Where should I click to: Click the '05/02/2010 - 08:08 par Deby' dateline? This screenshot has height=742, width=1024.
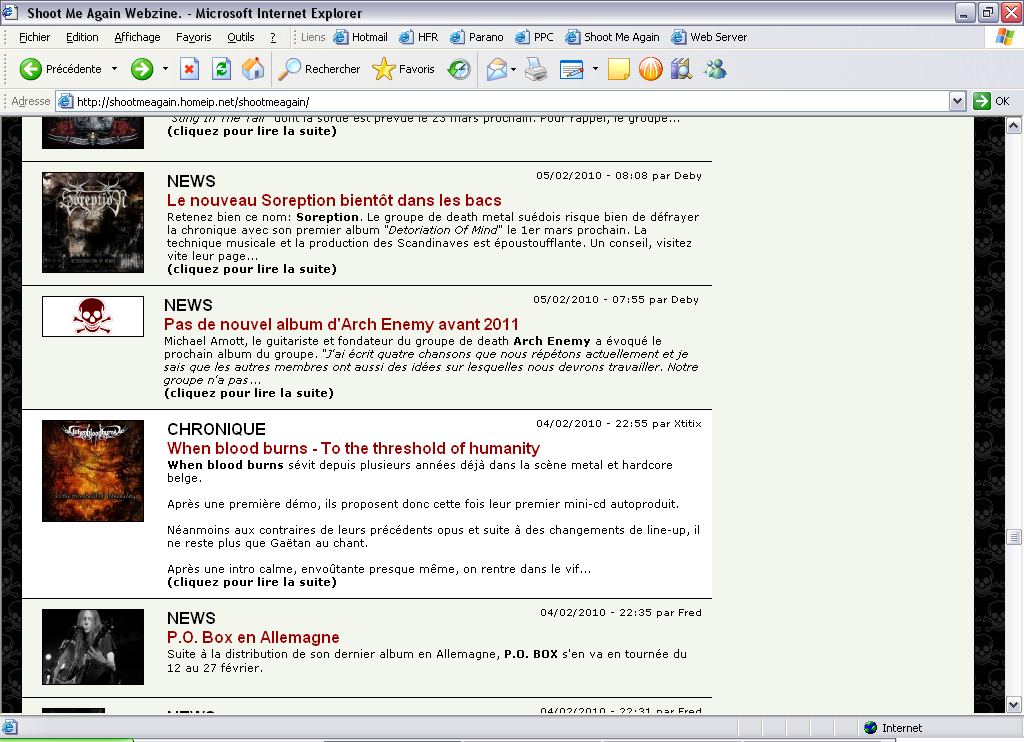619,176
